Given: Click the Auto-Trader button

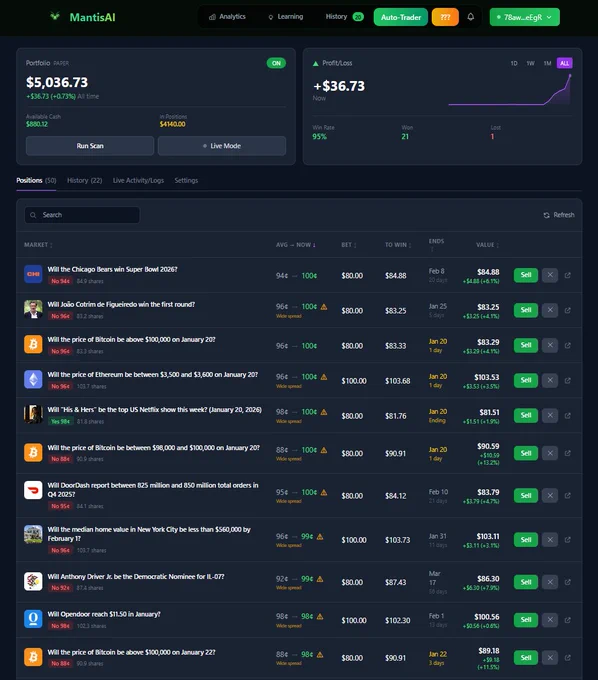Looking at the screenshot, I should click(401, 17).
